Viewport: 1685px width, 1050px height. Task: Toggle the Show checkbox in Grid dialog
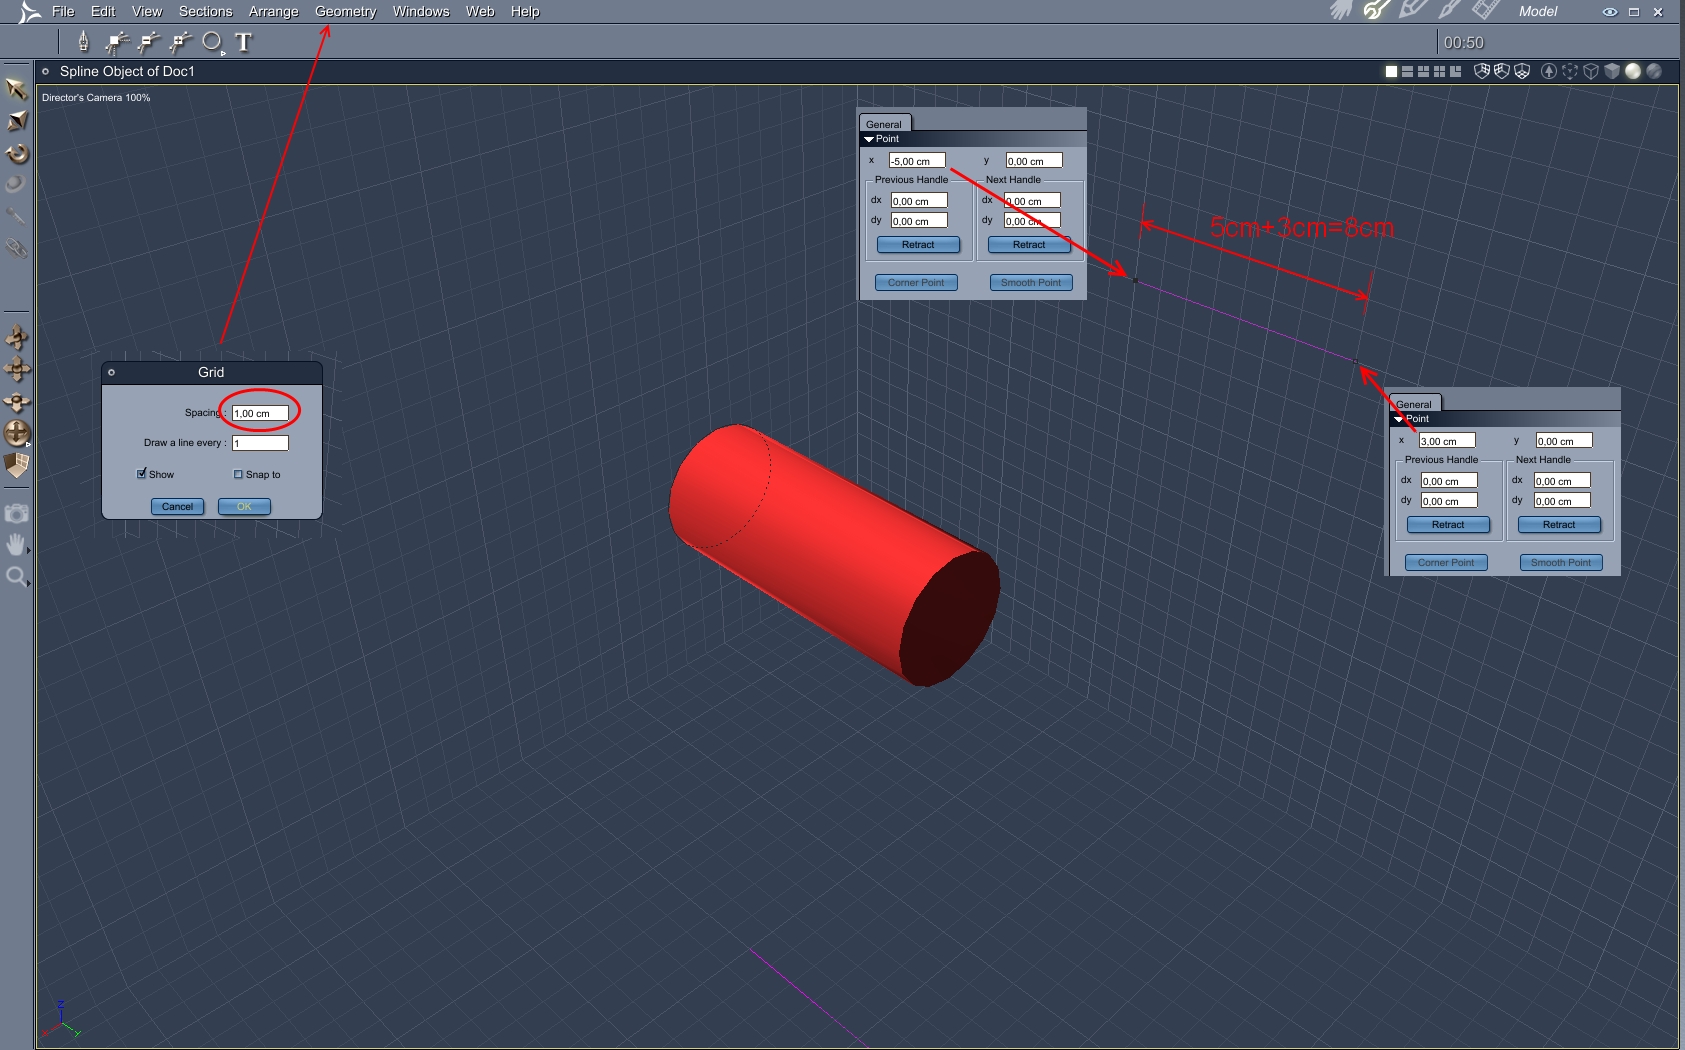142,474
